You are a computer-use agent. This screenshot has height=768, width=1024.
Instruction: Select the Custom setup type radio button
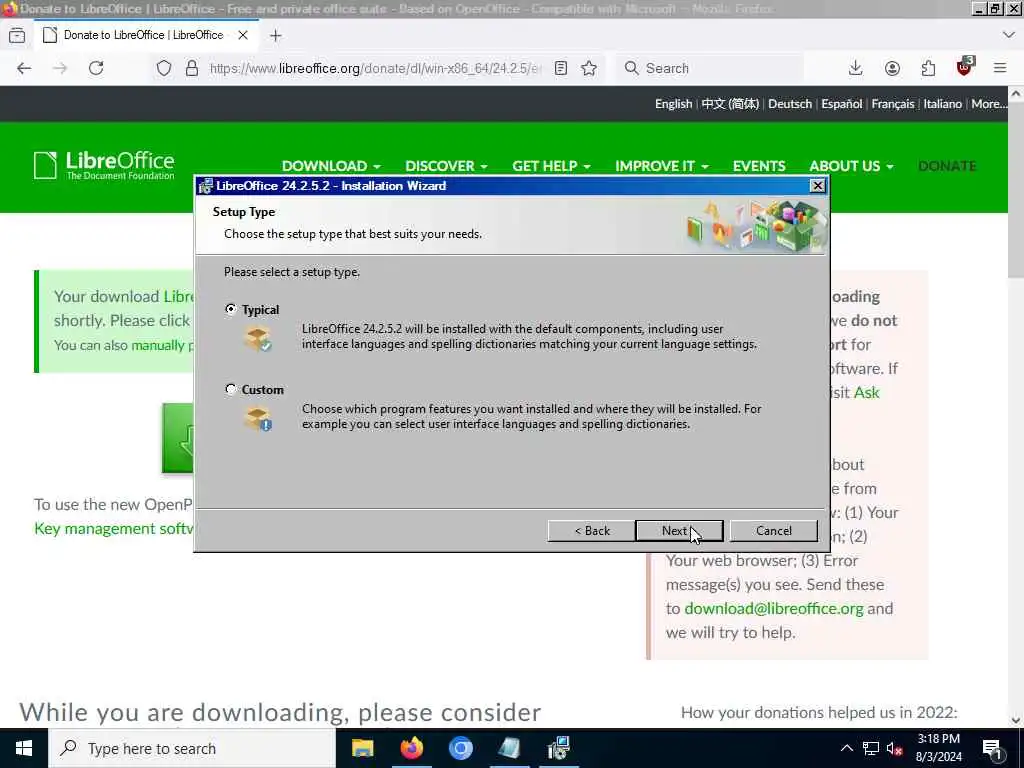(231, 389)
